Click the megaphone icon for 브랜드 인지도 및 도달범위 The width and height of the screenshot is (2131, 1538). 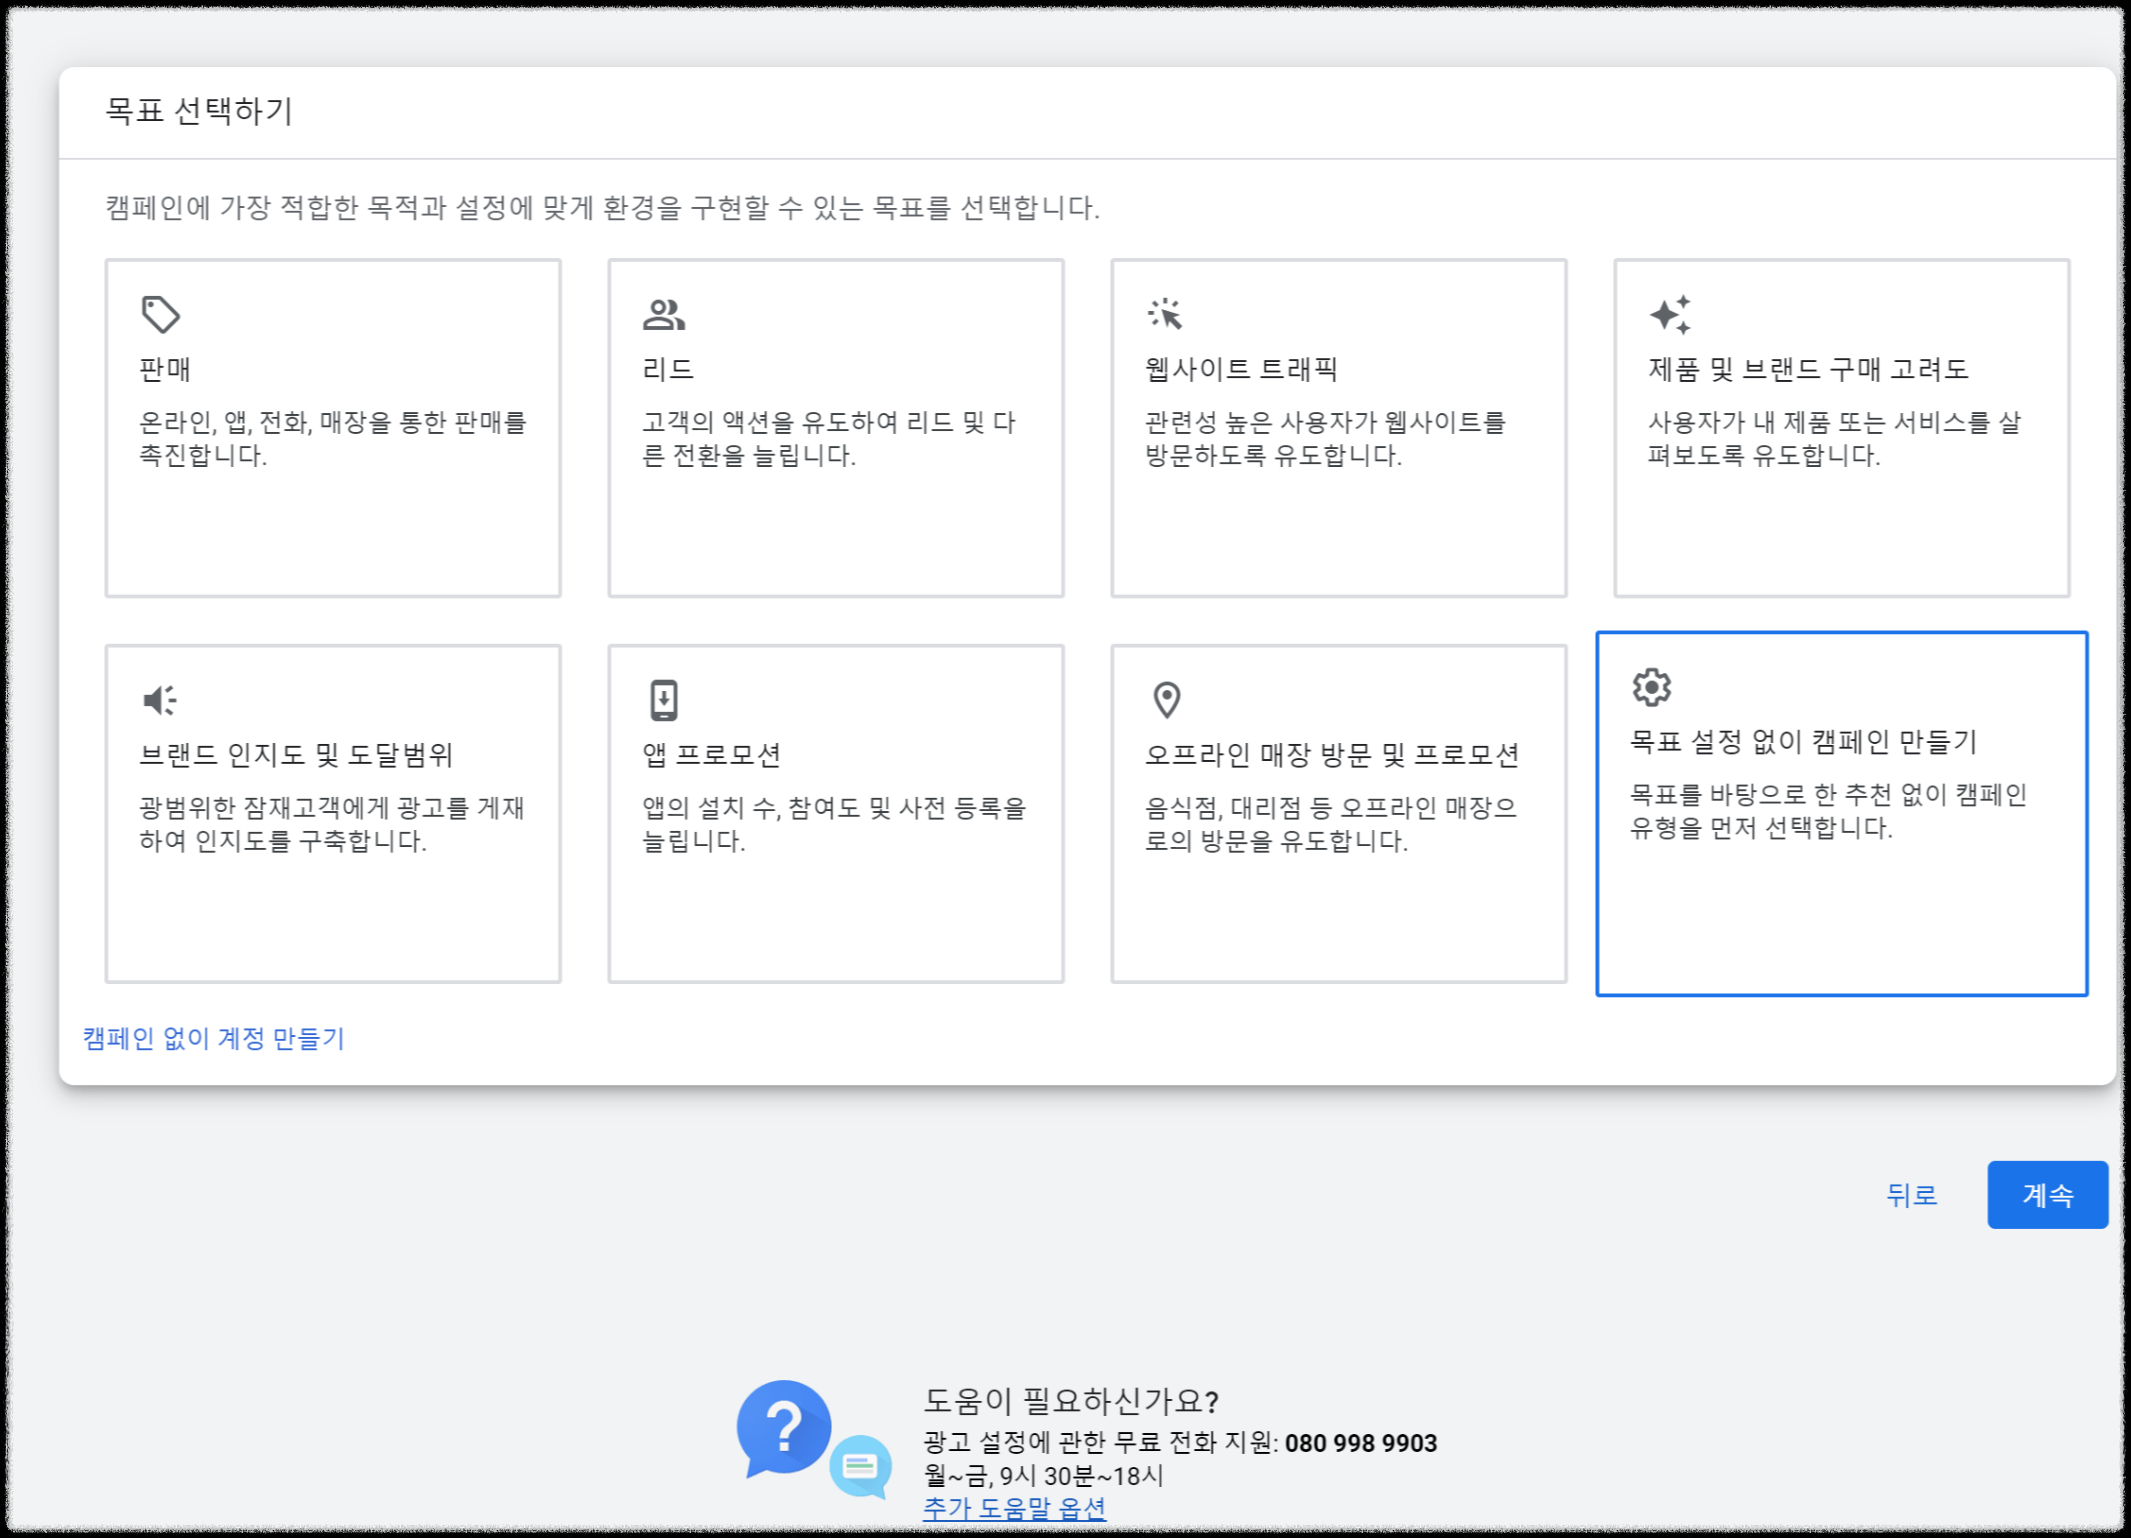click(x=161, y=700)
